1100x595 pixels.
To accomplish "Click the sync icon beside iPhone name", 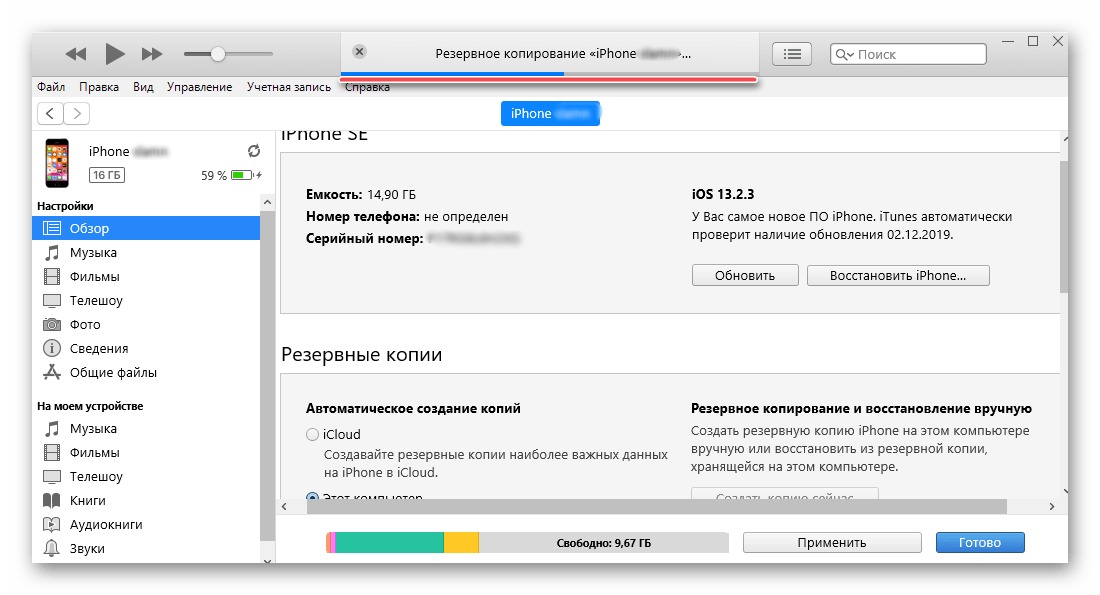I will [x=254, y=151].
